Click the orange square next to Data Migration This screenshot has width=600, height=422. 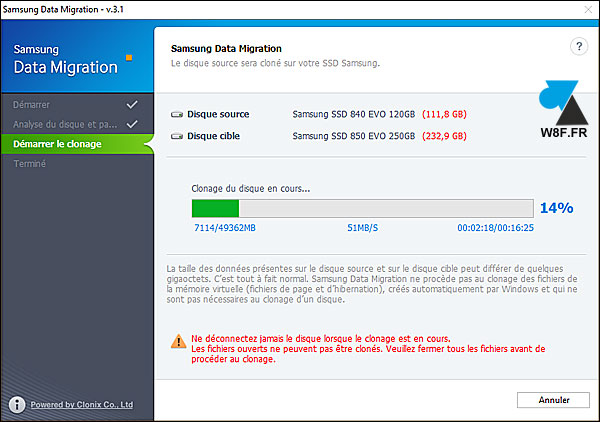pos(129,58)
